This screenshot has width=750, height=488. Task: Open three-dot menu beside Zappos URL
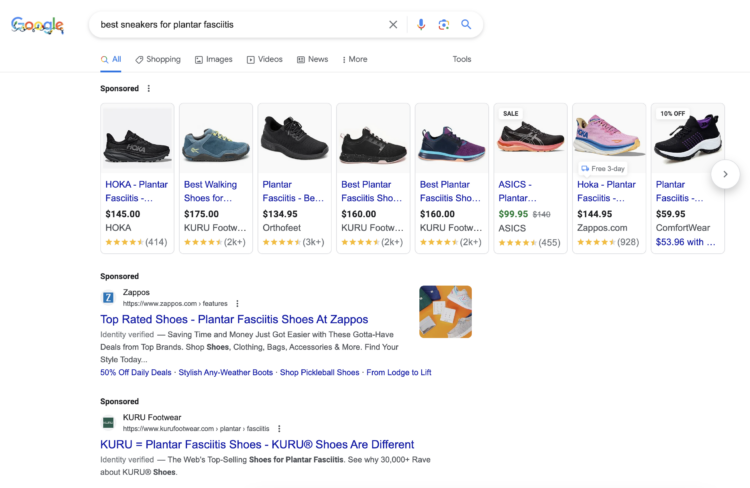coord(237,303)
